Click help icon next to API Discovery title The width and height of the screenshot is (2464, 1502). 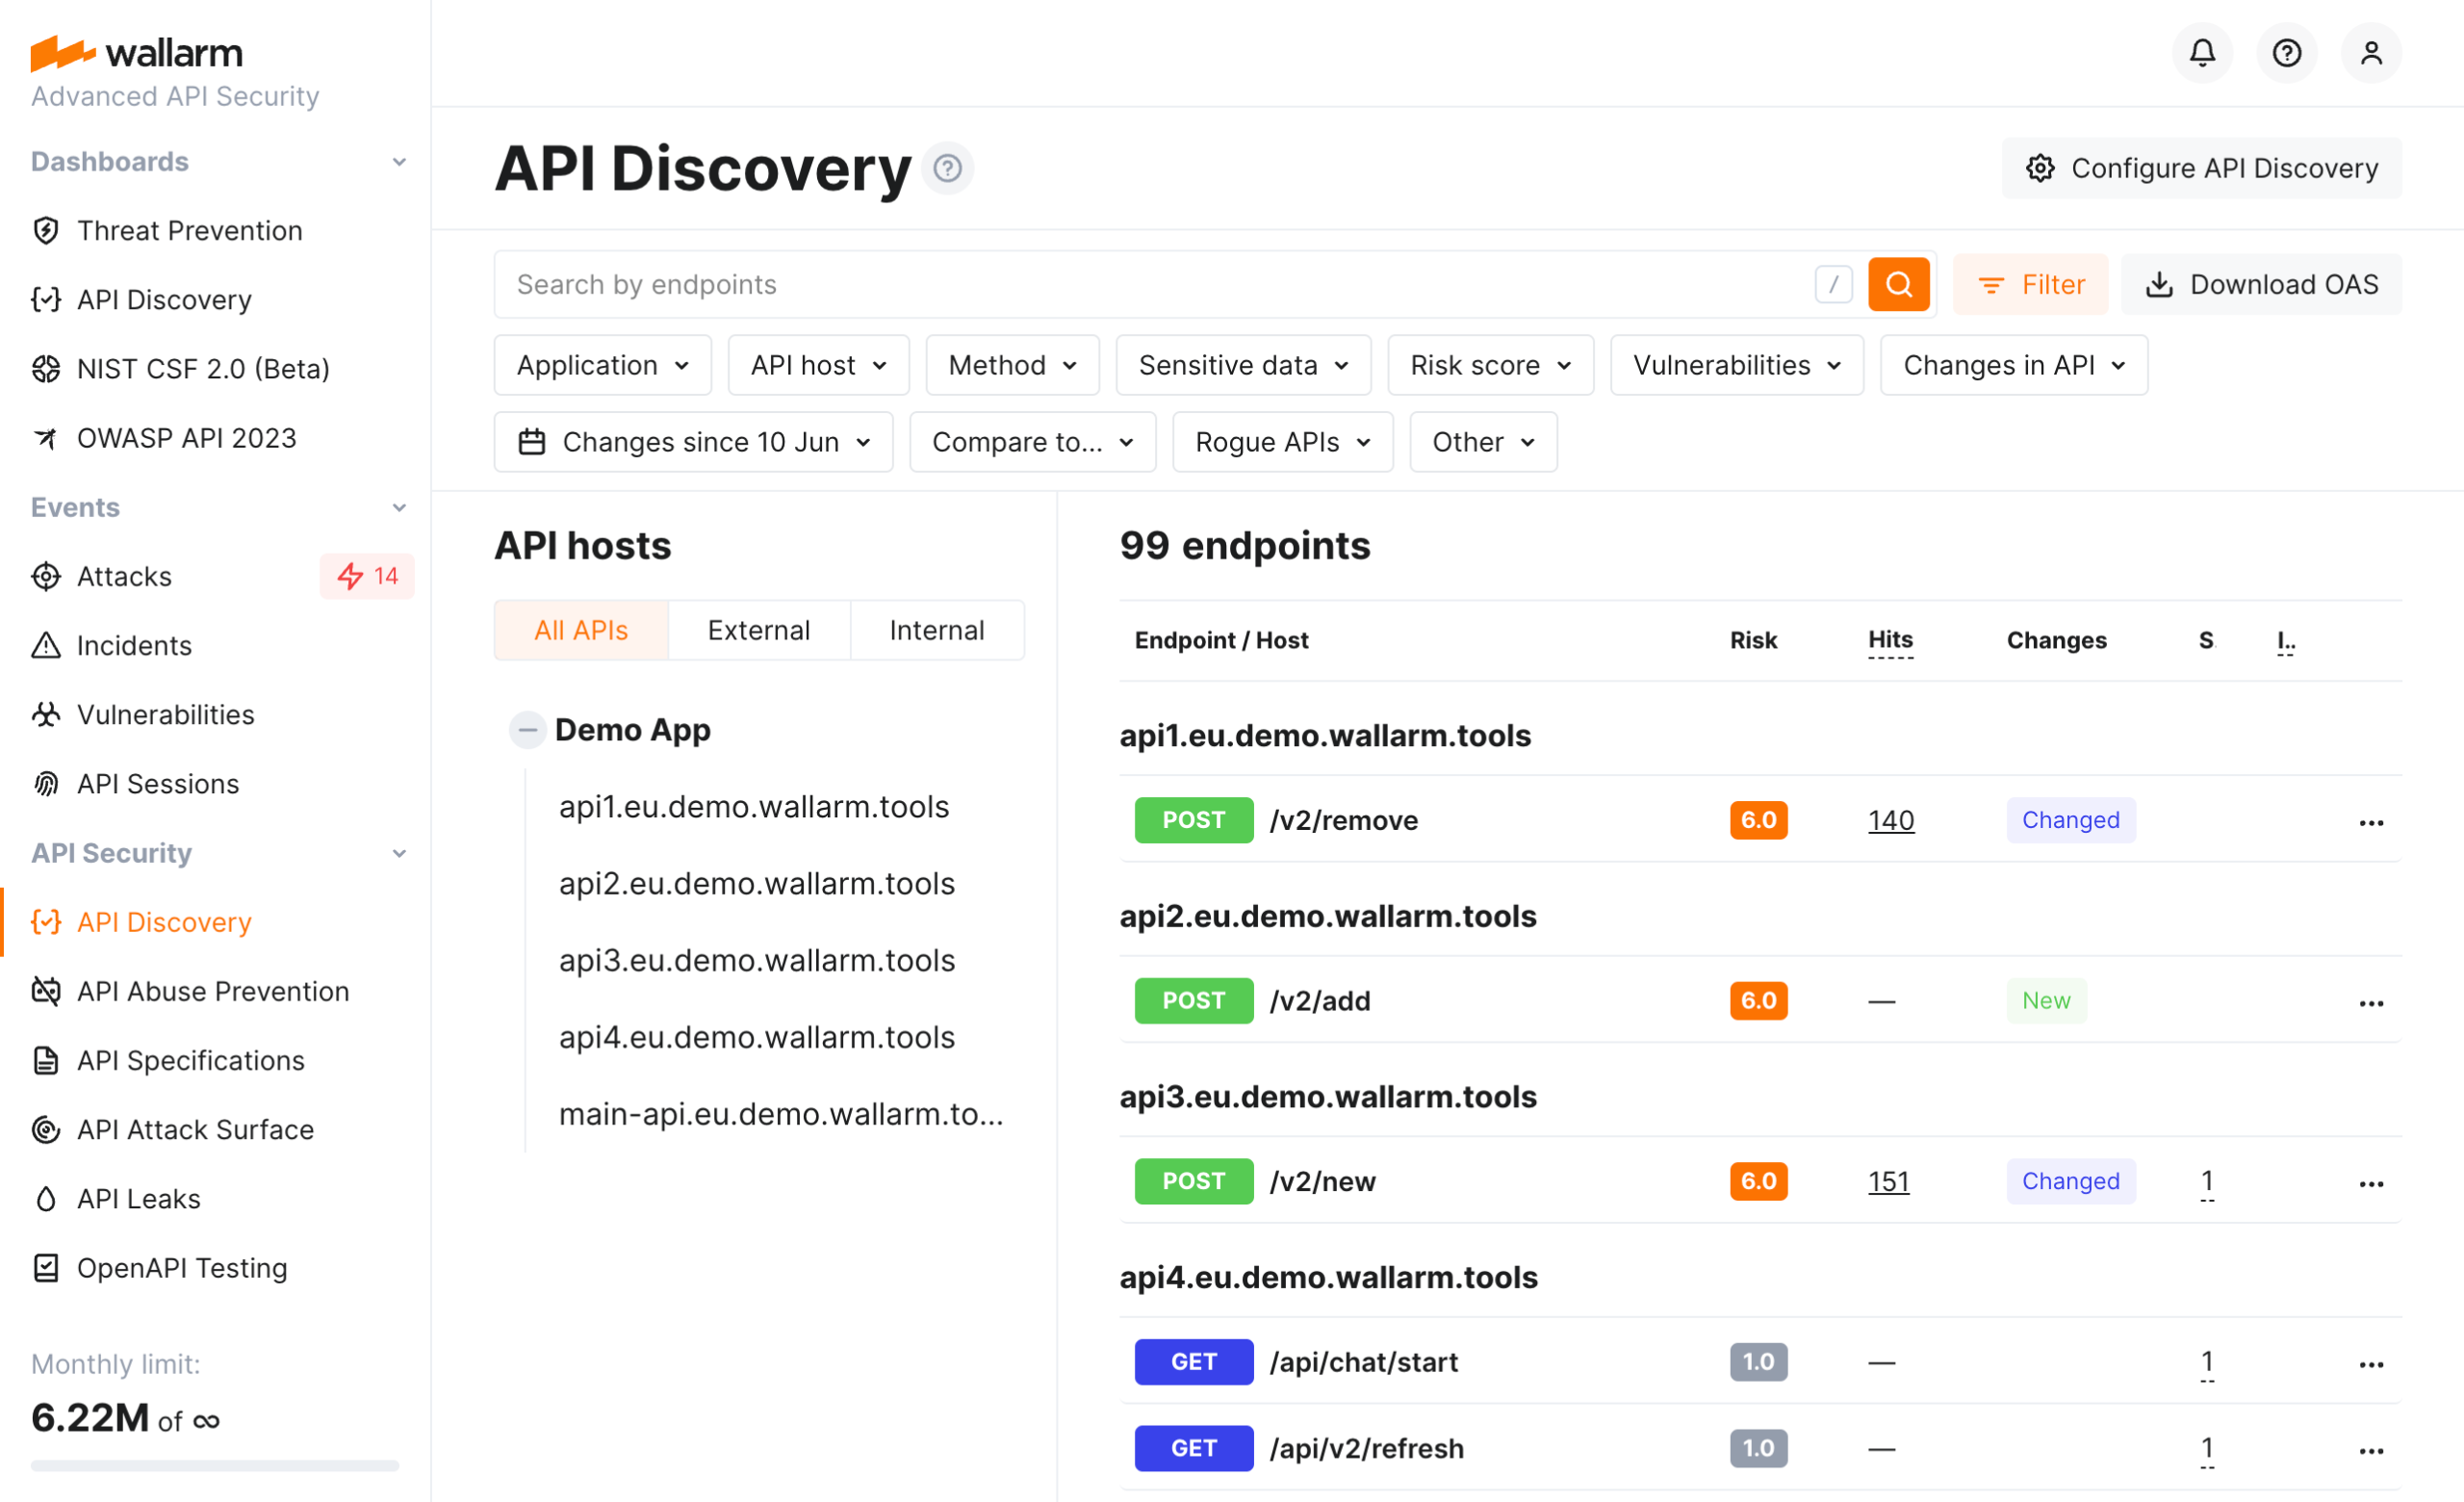947,168
